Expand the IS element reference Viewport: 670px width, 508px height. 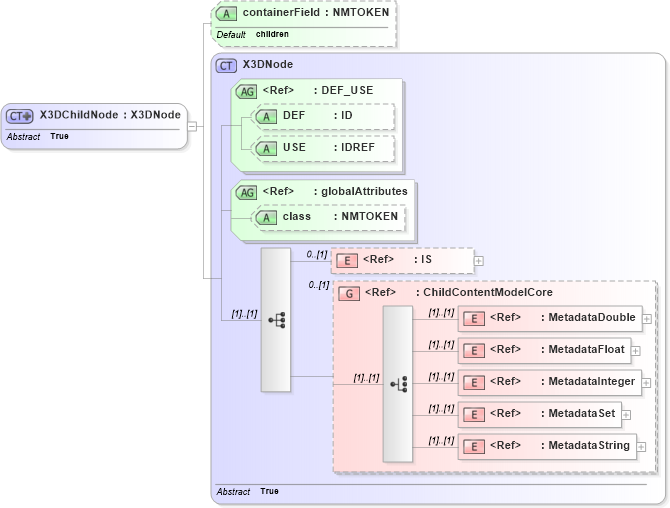479,261
